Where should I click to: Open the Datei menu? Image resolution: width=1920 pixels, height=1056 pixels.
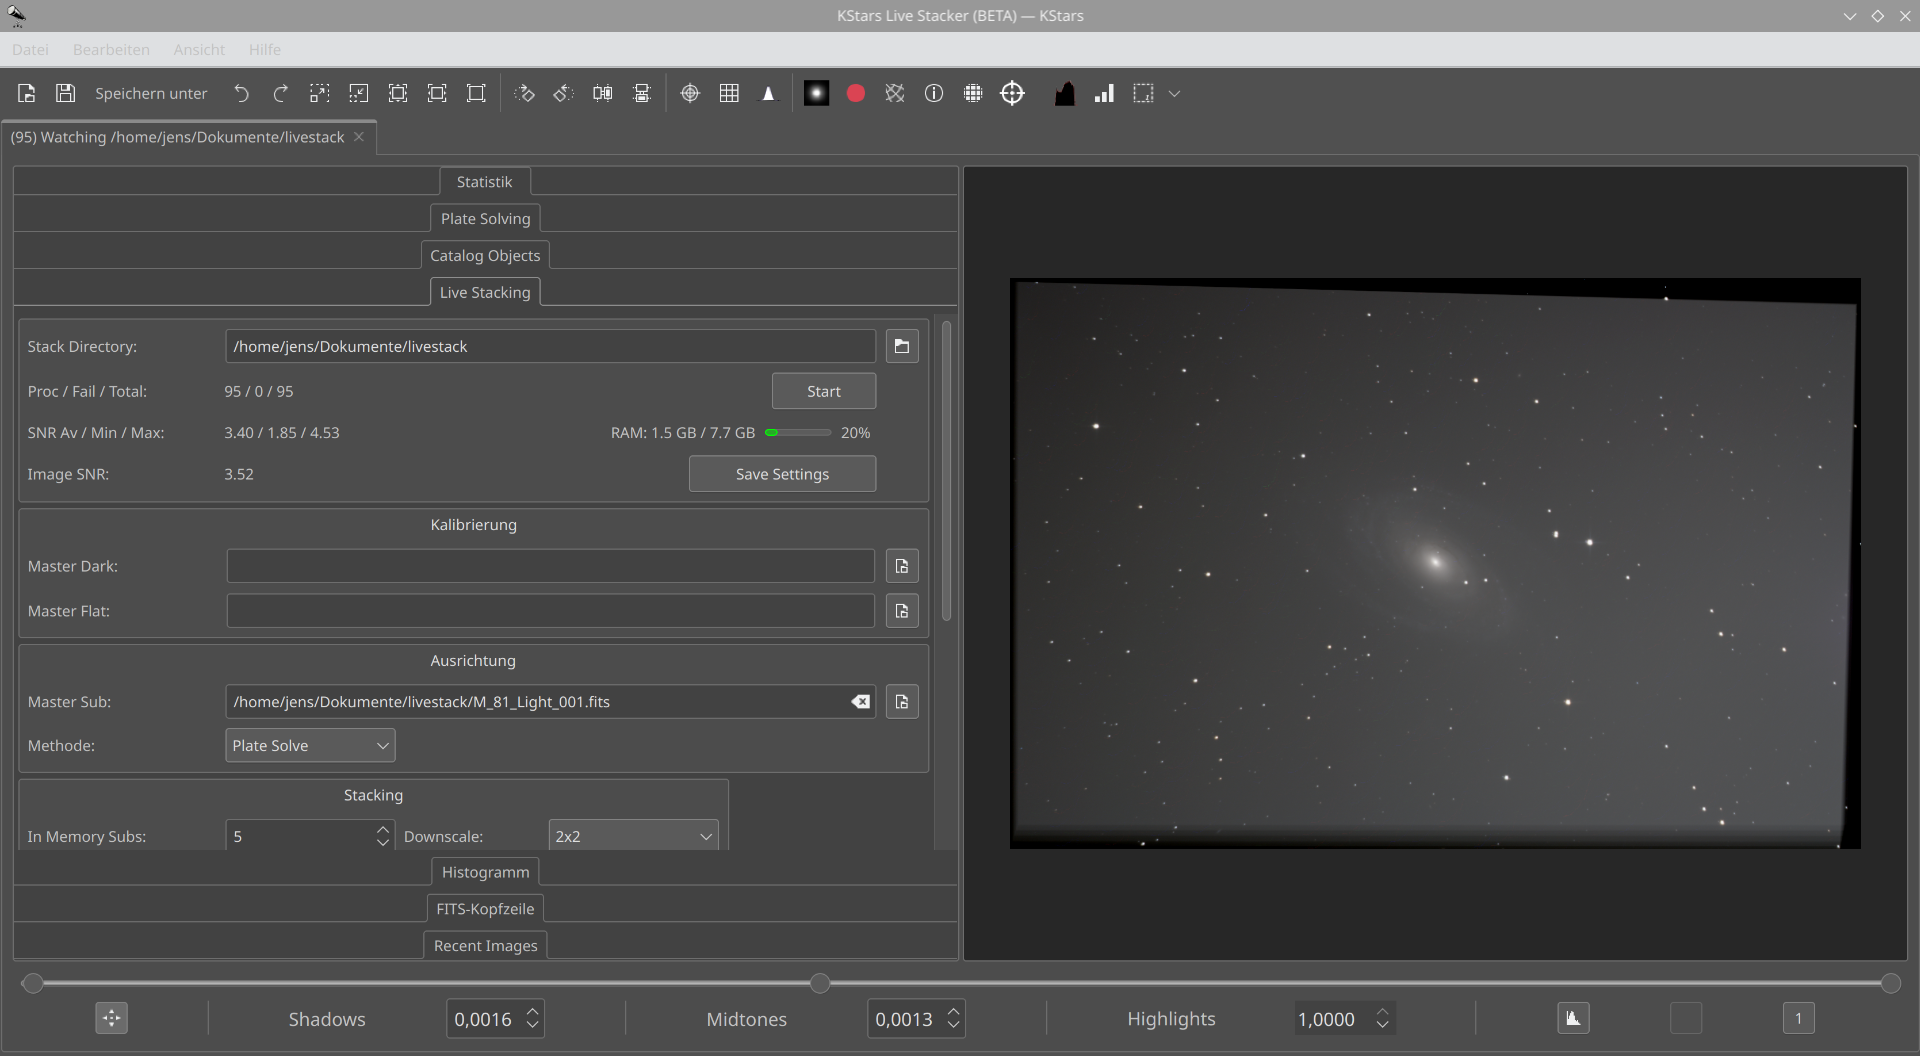30,49
